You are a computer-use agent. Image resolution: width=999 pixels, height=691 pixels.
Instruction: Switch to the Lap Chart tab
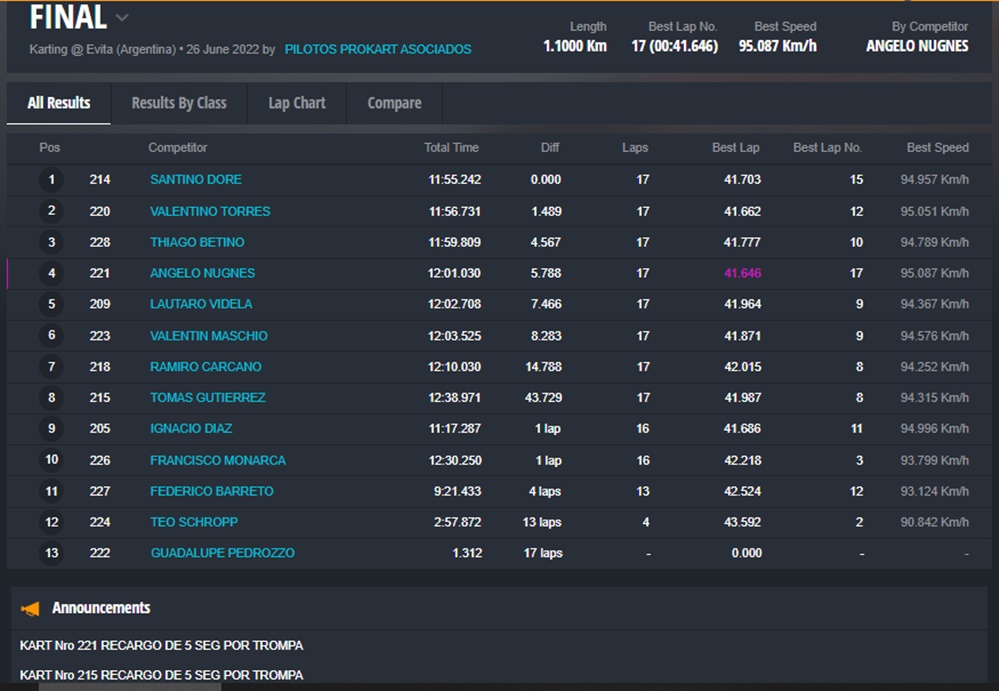[297, 103]
